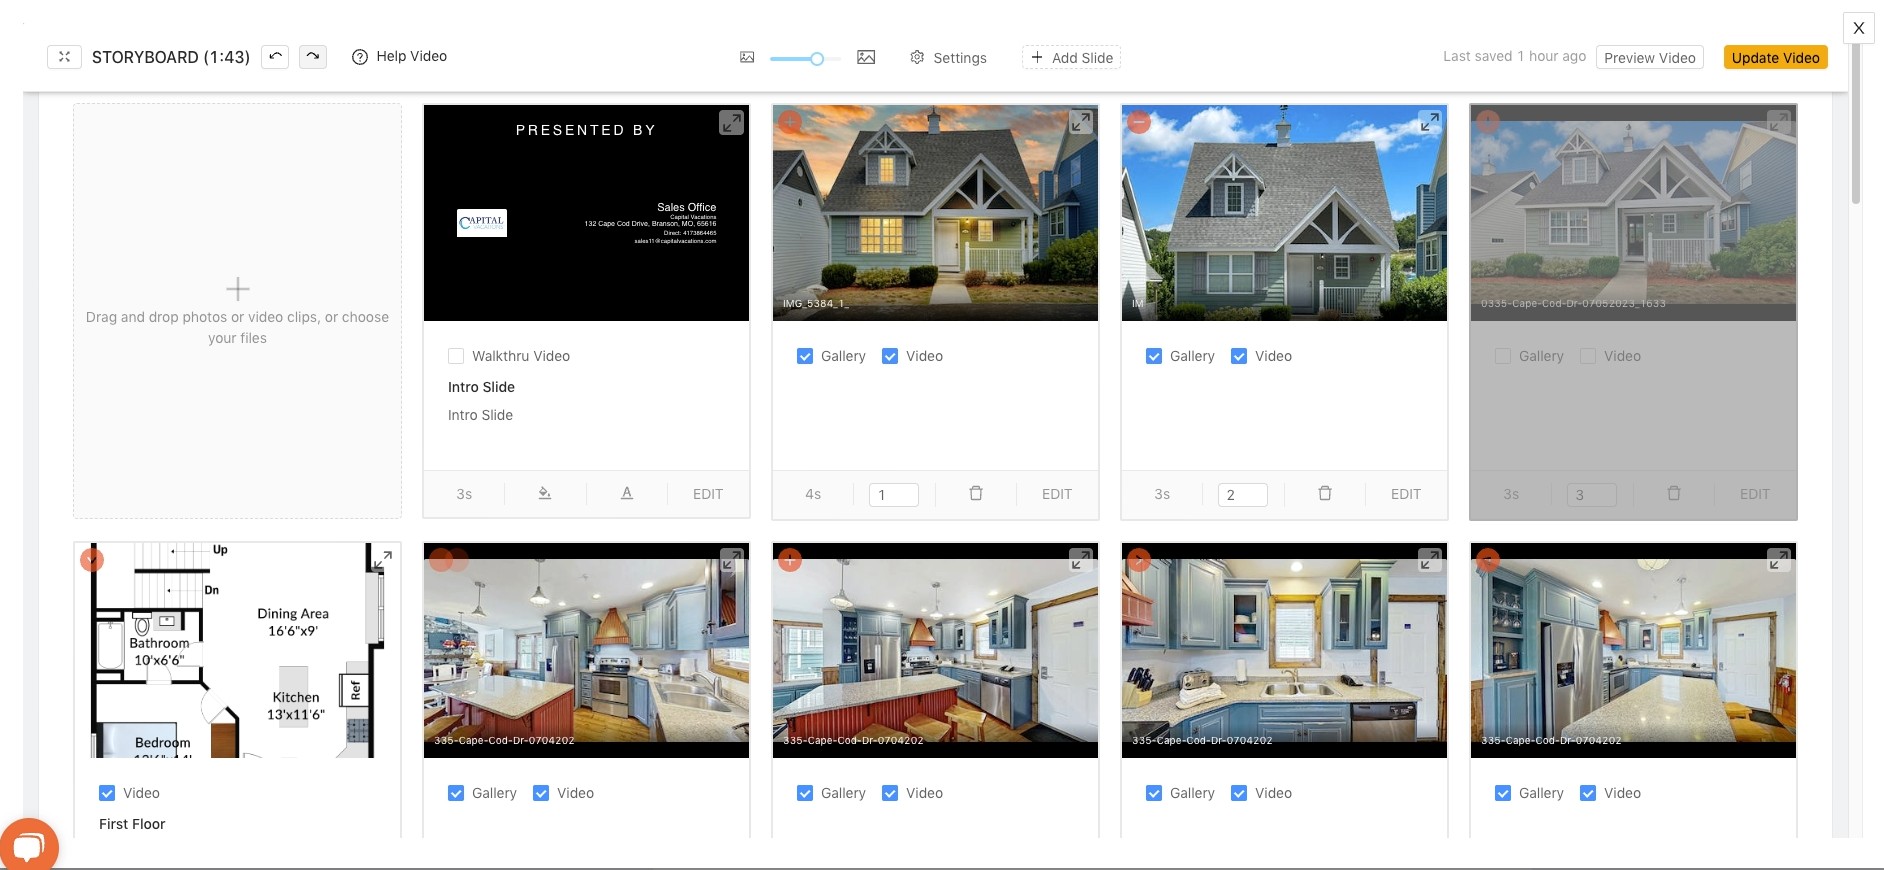This screenshot has height=870, width=1884.
Task: Expand the first floor plan image
Action: 382,560
